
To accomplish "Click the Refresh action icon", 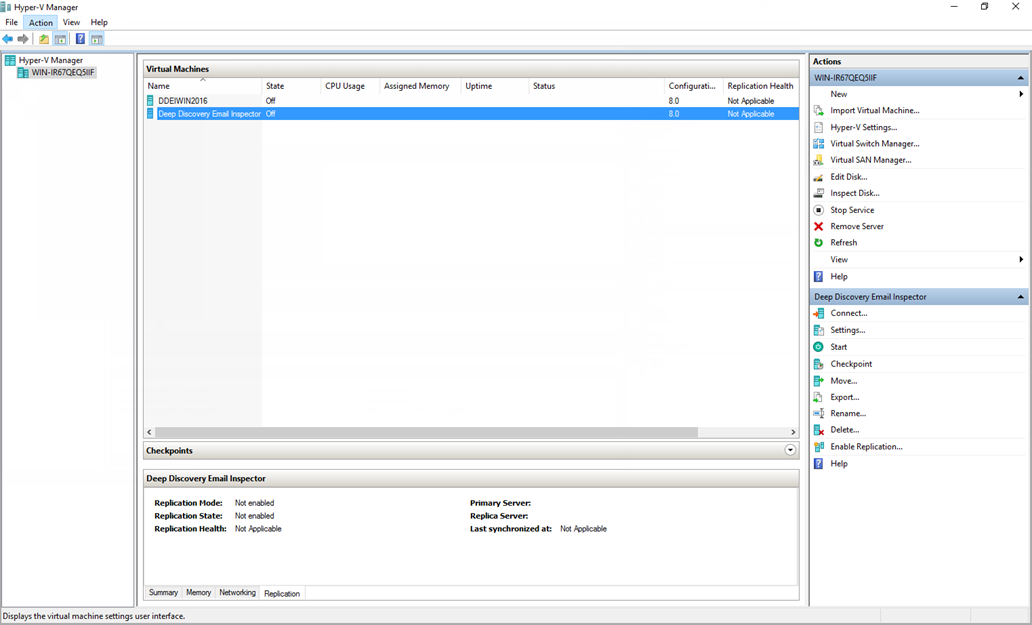I will (818, 243).
